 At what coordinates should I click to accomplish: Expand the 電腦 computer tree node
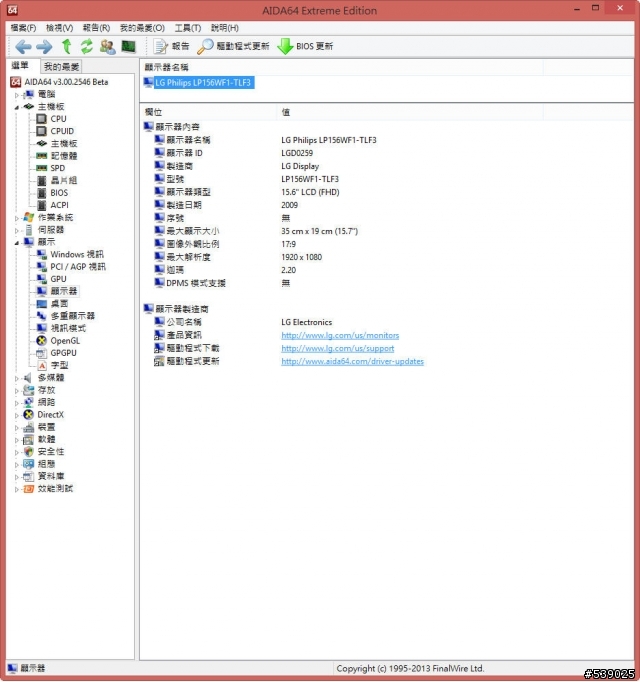[x=17, y=95]
